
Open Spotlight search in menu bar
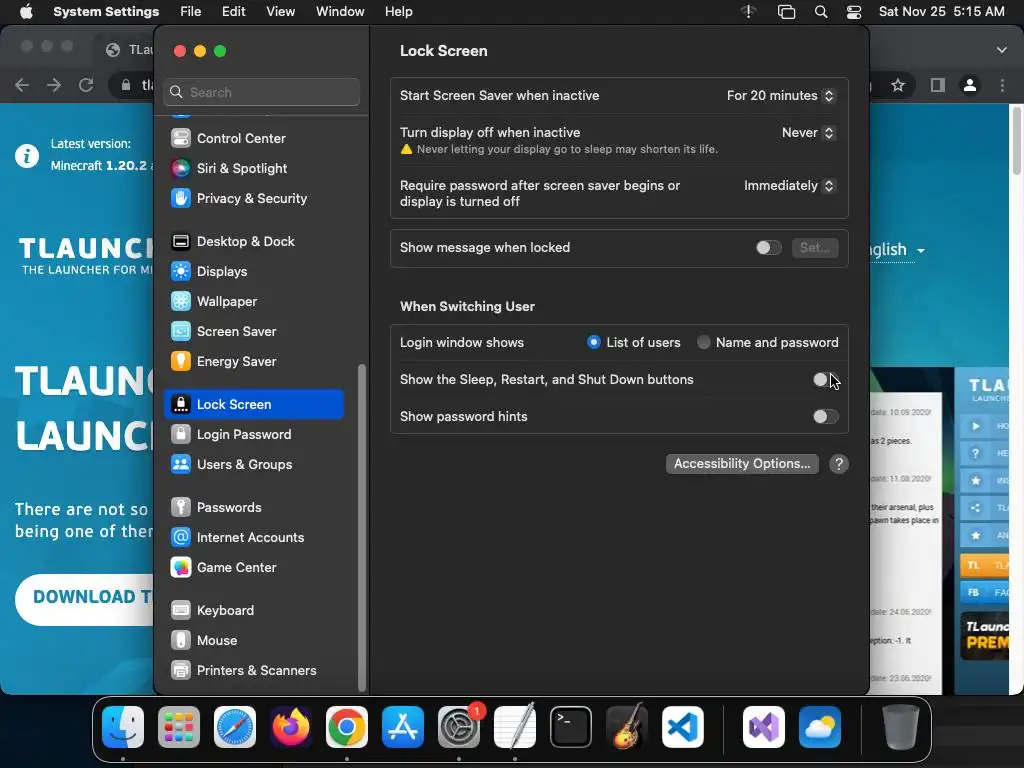pyautogui.click(x=821, y=12)
